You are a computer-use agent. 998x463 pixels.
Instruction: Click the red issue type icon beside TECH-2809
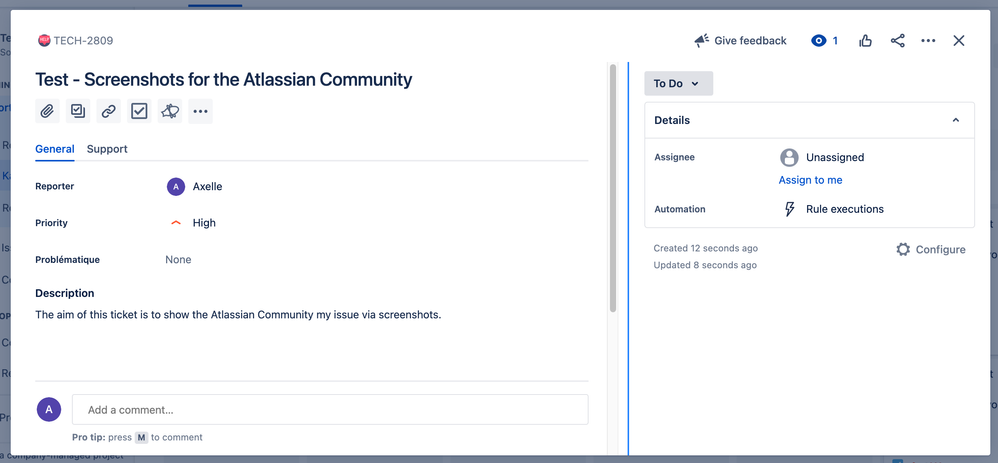click(44, 41)
